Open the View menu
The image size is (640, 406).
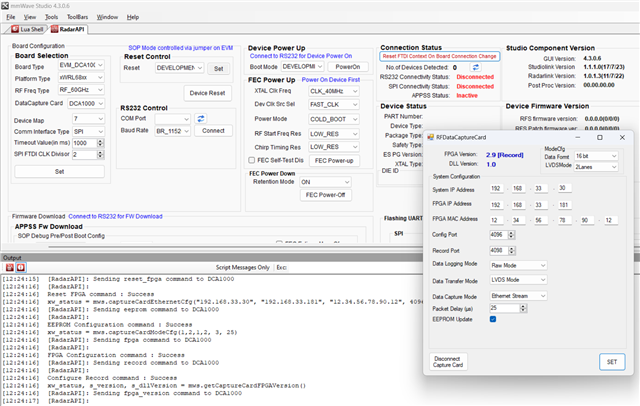point(30,17)
